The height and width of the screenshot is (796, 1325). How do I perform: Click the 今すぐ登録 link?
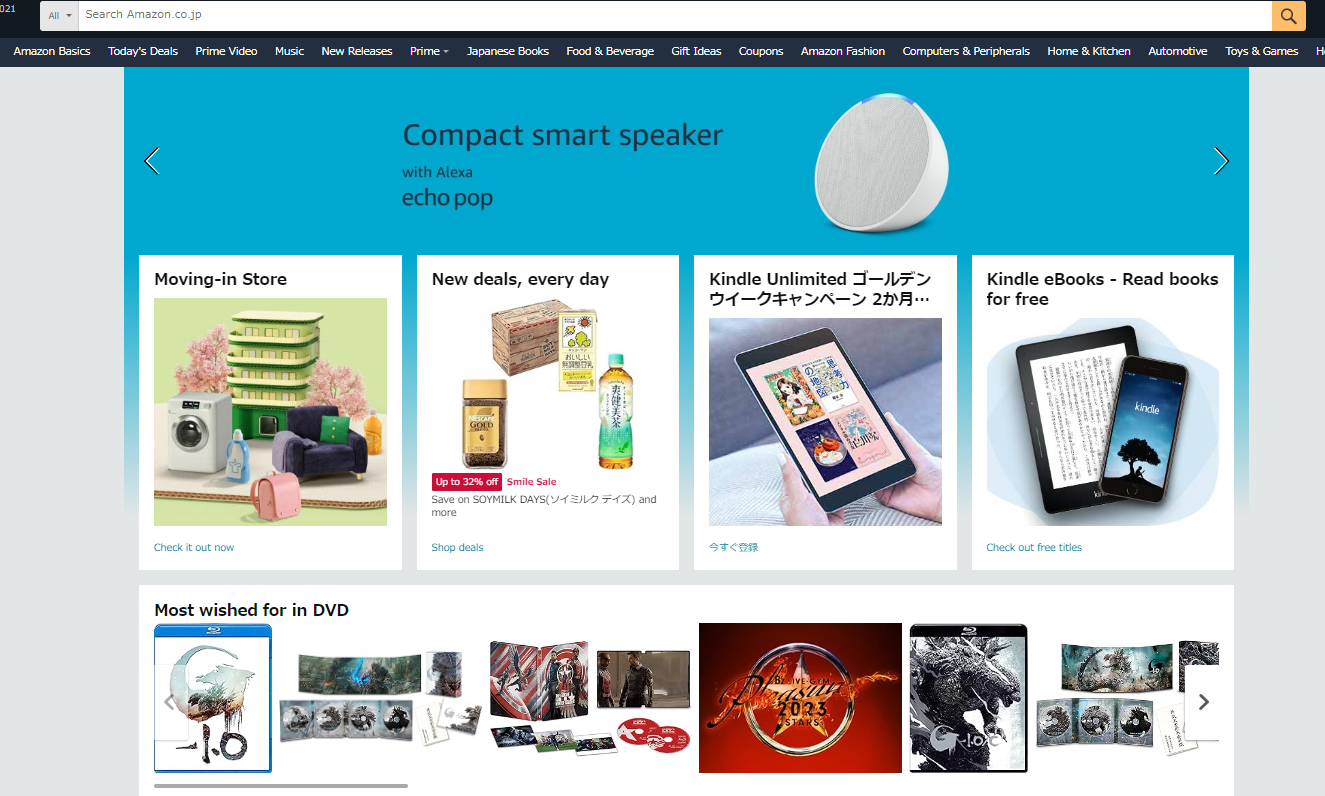point(734,547)
